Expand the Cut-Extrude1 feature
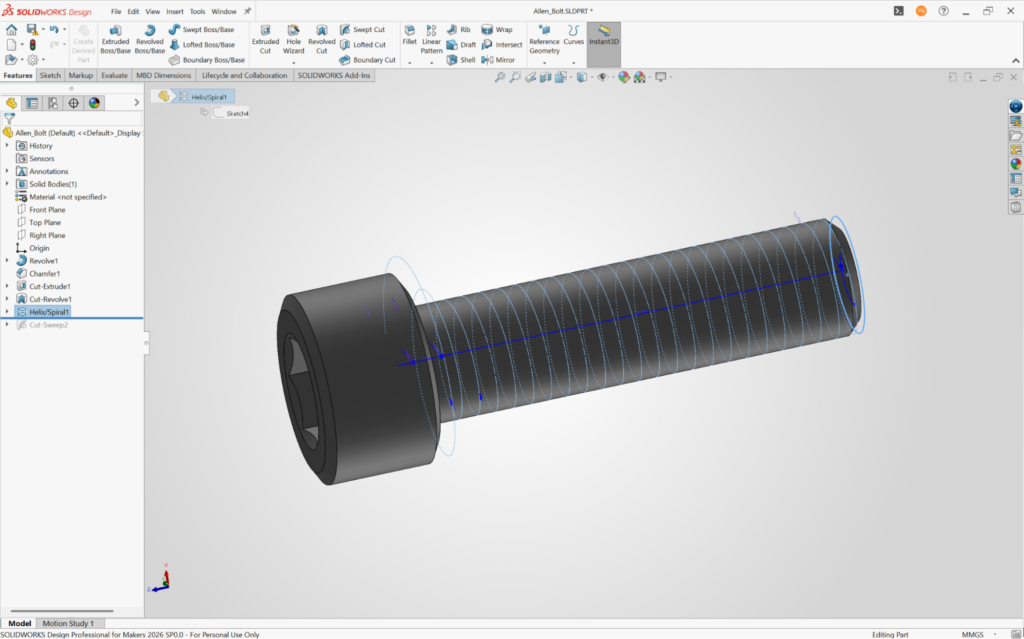Viewport: 1024px width, 639px height. coord(7,286)
